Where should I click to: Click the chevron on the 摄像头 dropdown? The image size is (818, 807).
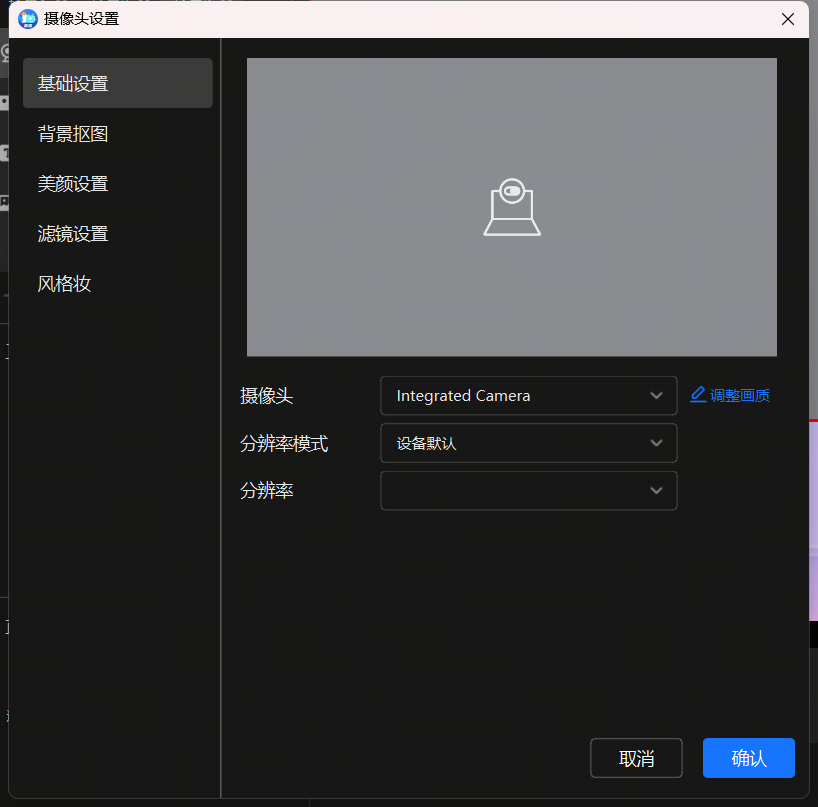coord(657,395)
